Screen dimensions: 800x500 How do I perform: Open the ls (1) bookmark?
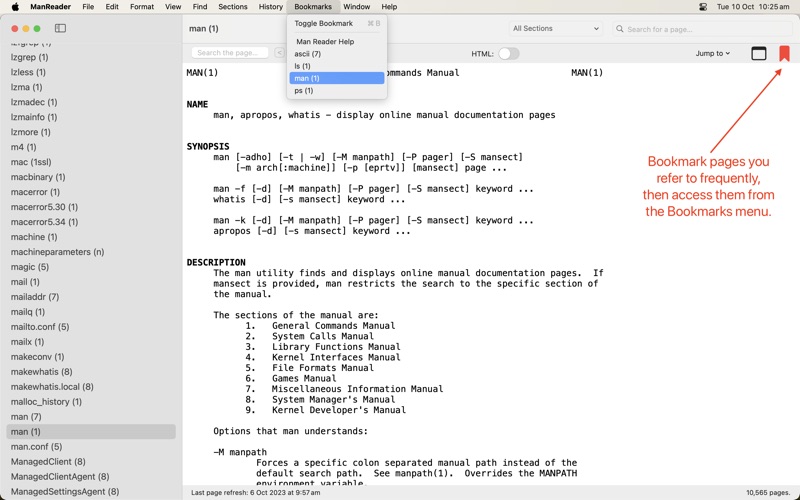(337, 66)
